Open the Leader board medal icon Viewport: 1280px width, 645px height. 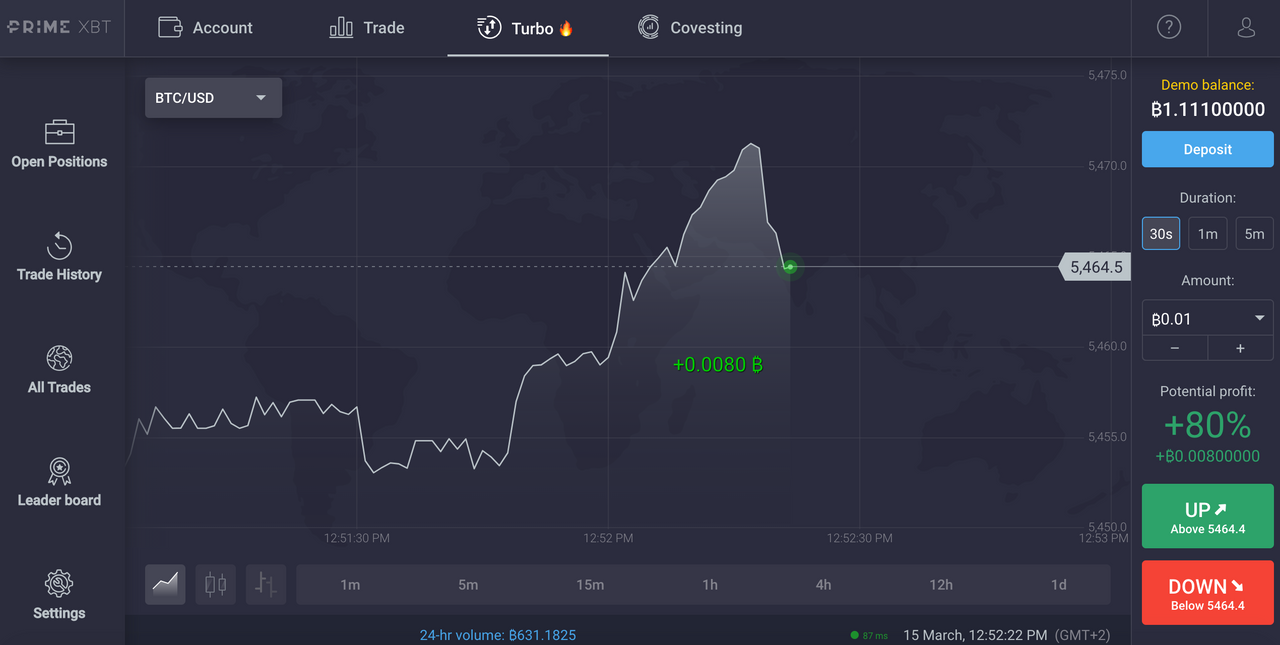pos(59,471)
